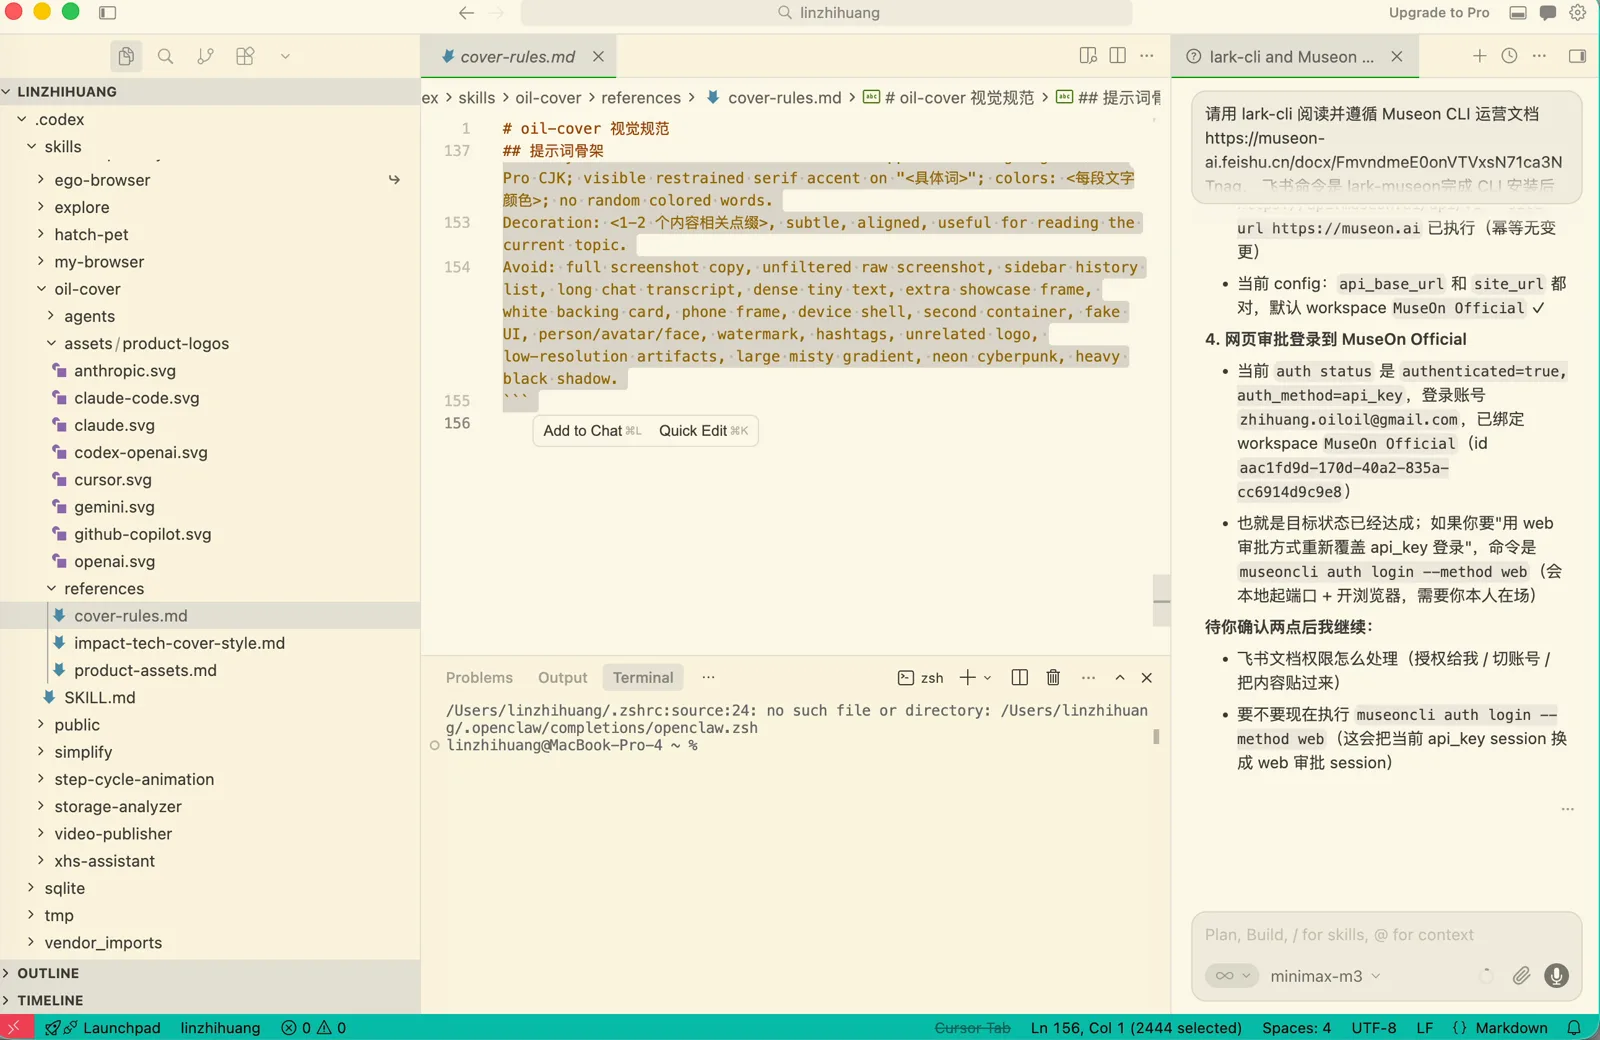
Task: Open terminal panel more actions
Action: click(x=1088, y=678)
